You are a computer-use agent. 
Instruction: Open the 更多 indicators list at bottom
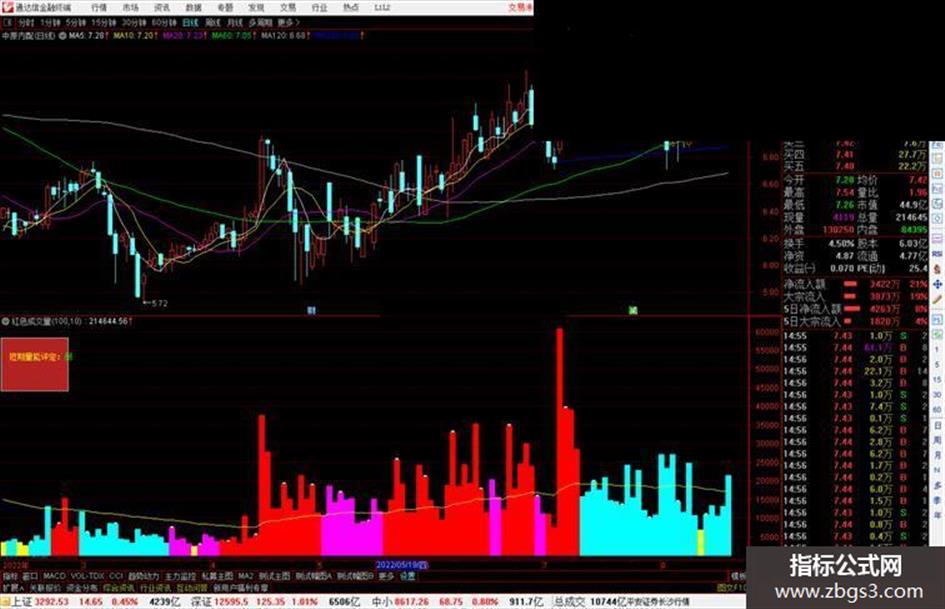[386, 576]
